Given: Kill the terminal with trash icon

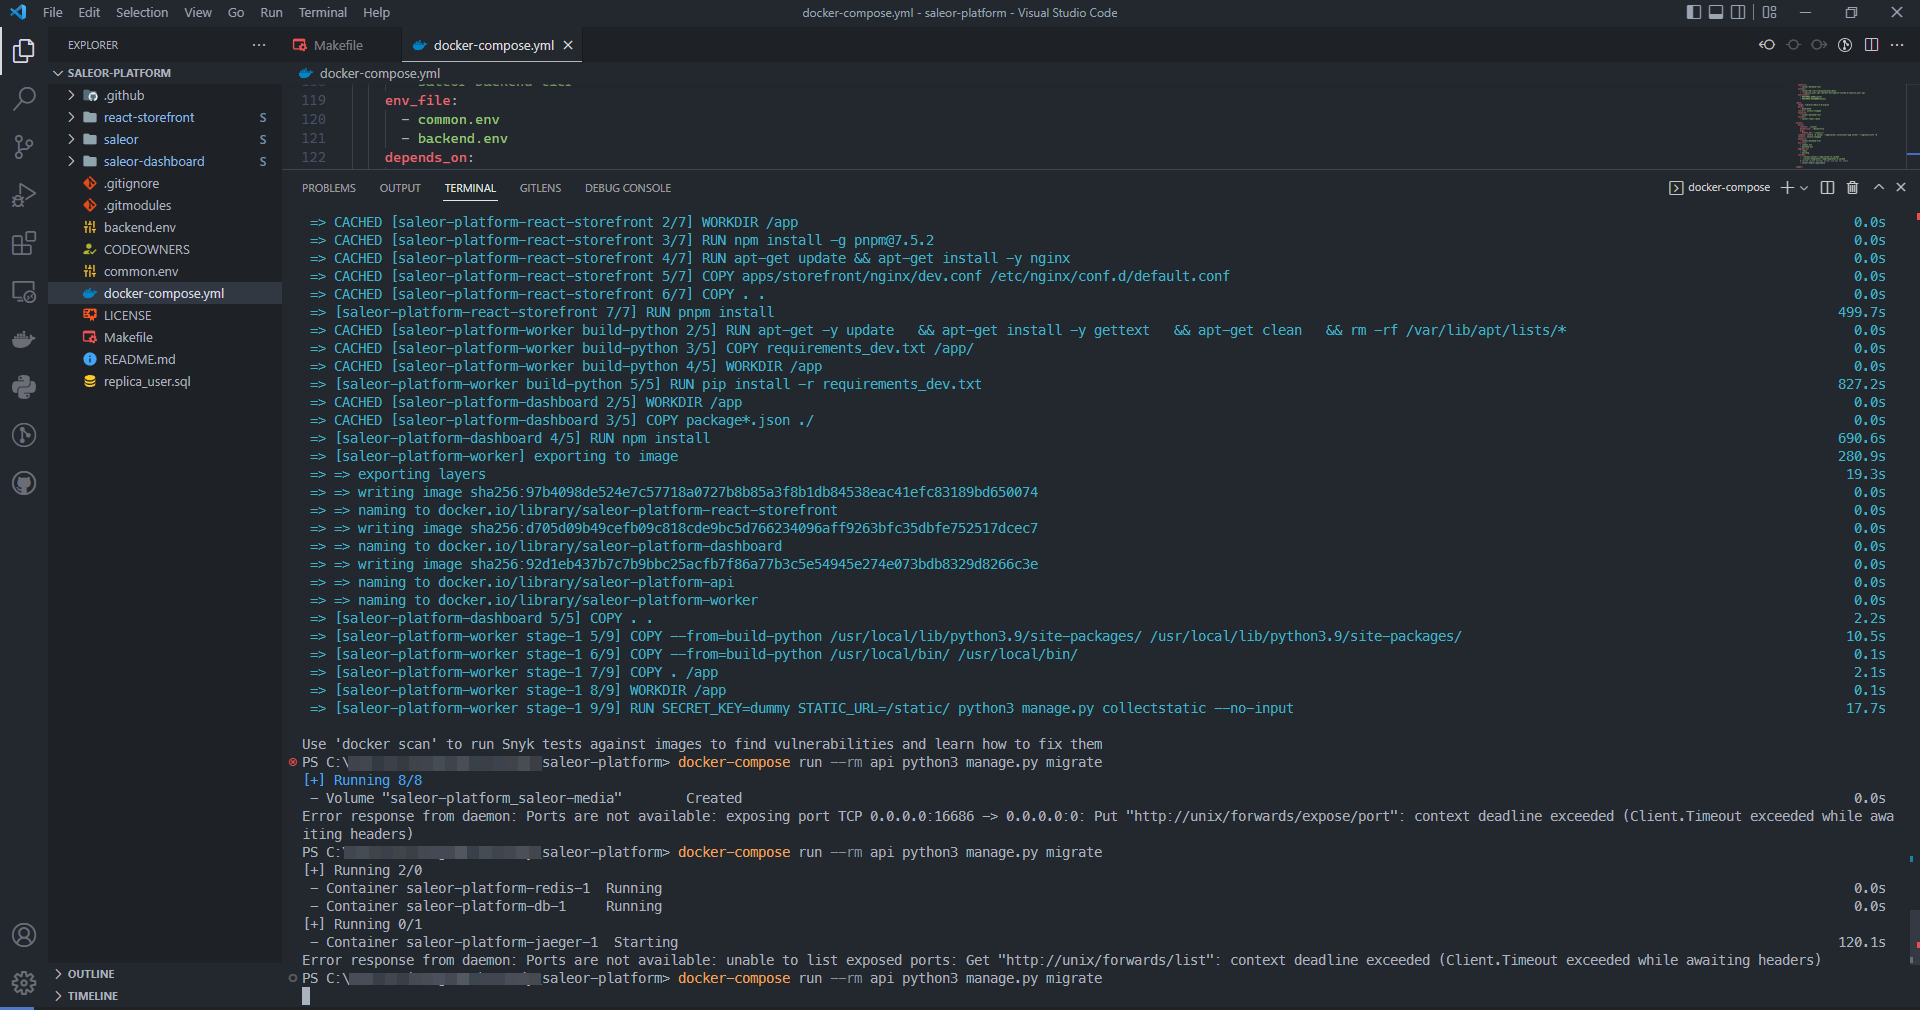Looking at the screenshot, I should pyautogui.click(x=1852, y=187).
